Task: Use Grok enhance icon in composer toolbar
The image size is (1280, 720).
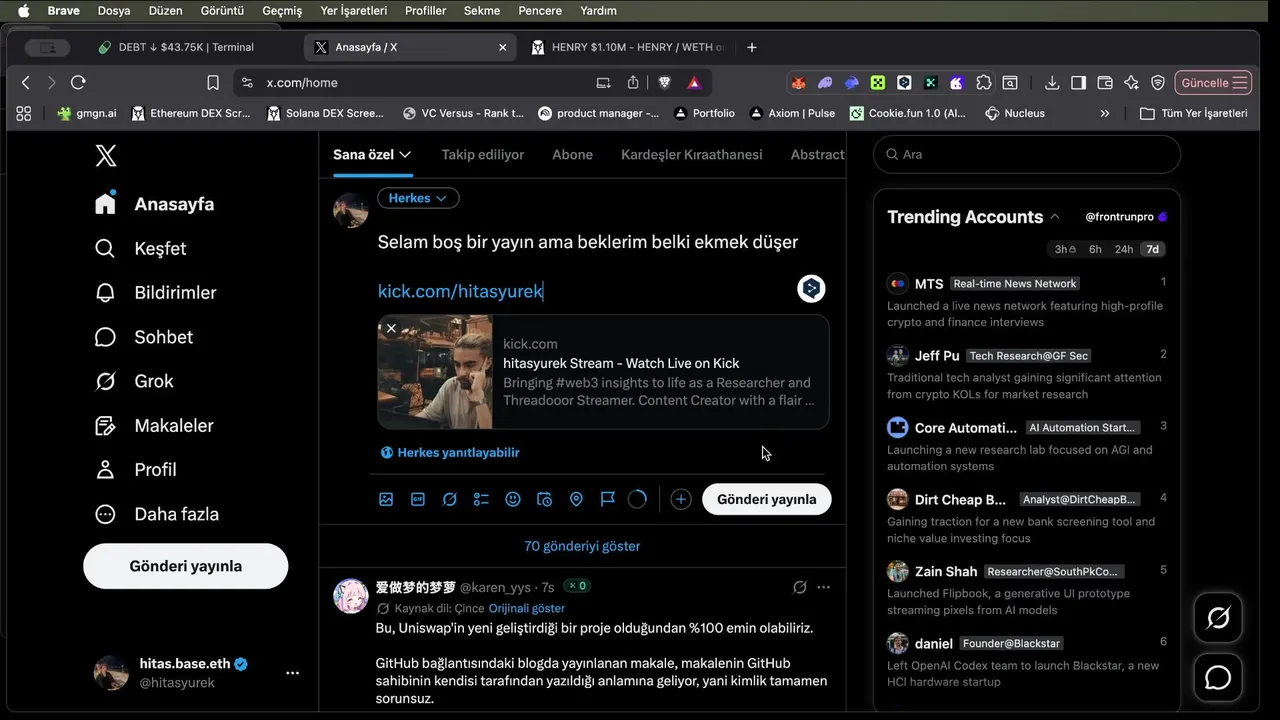Action: (x=450, y=499)
